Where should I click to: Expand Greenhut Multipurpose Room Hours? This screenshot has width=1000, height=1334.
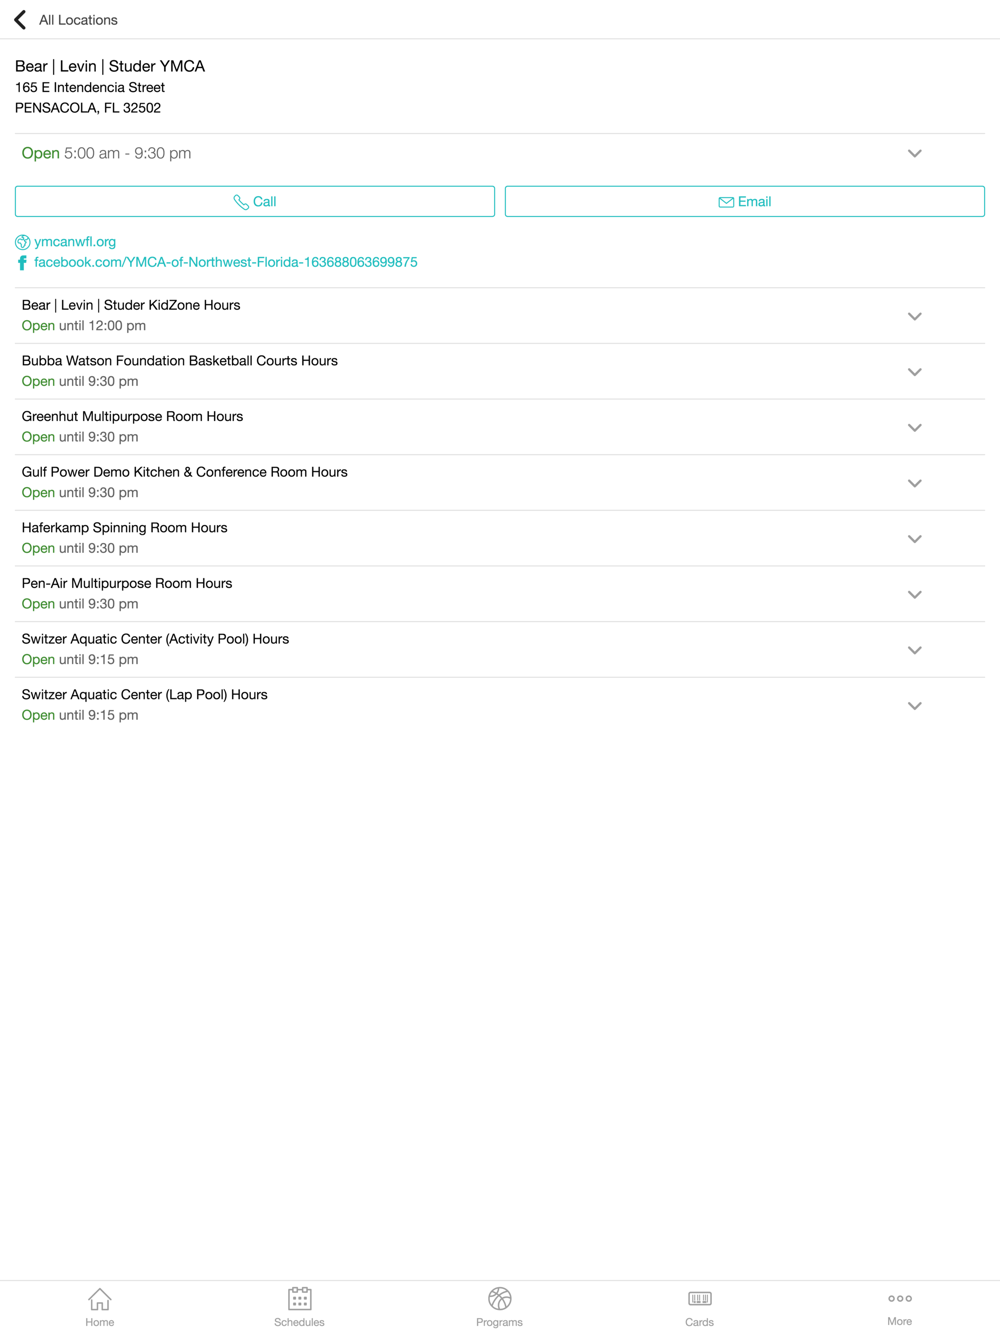tap(500, 427)
